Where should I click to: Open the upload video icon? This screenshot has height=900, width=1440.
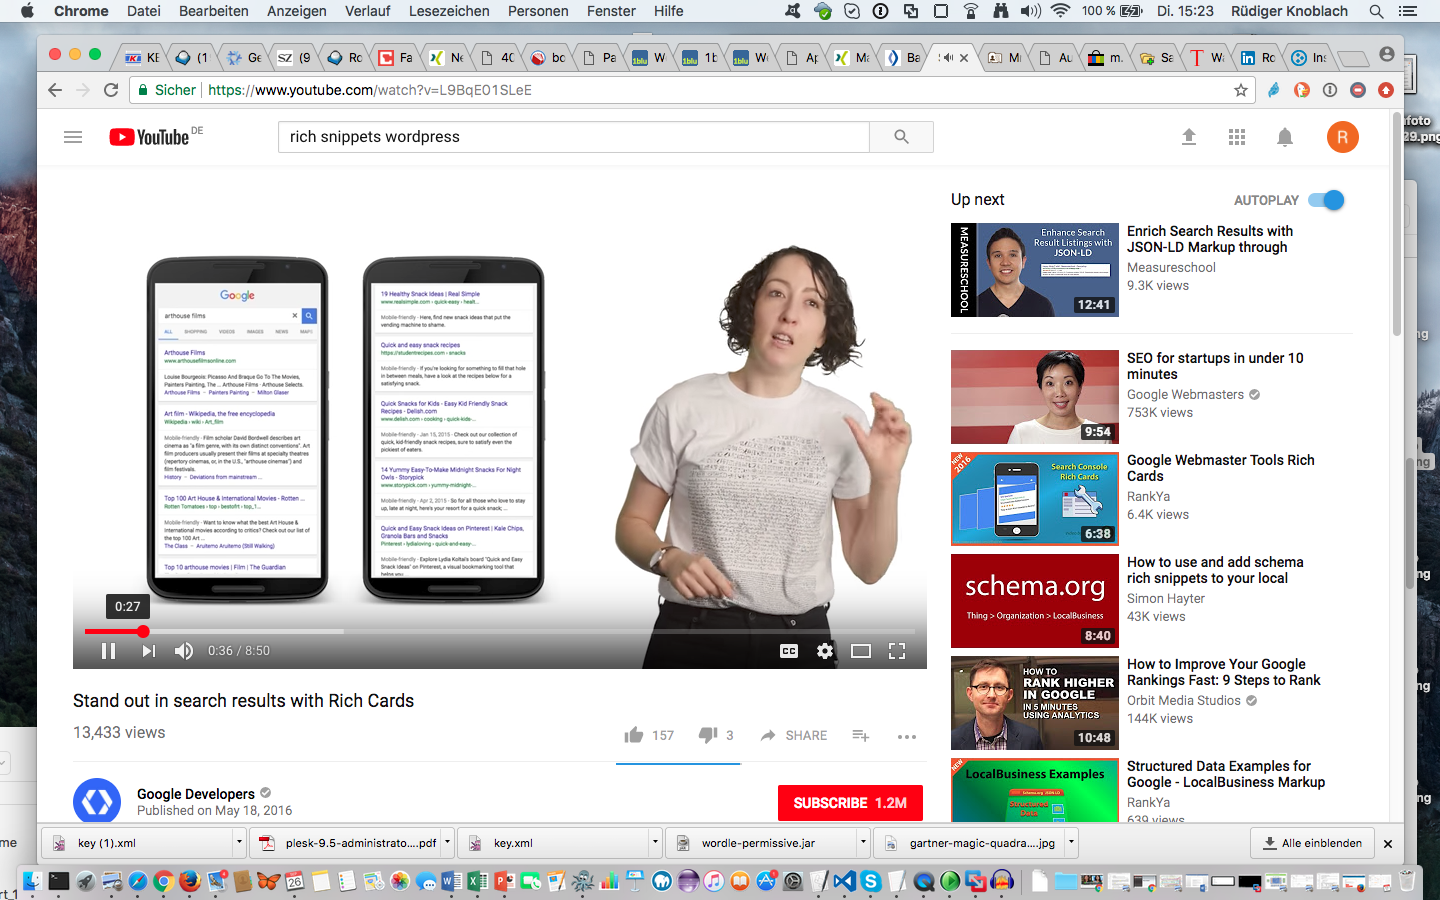coord(1189,137)
